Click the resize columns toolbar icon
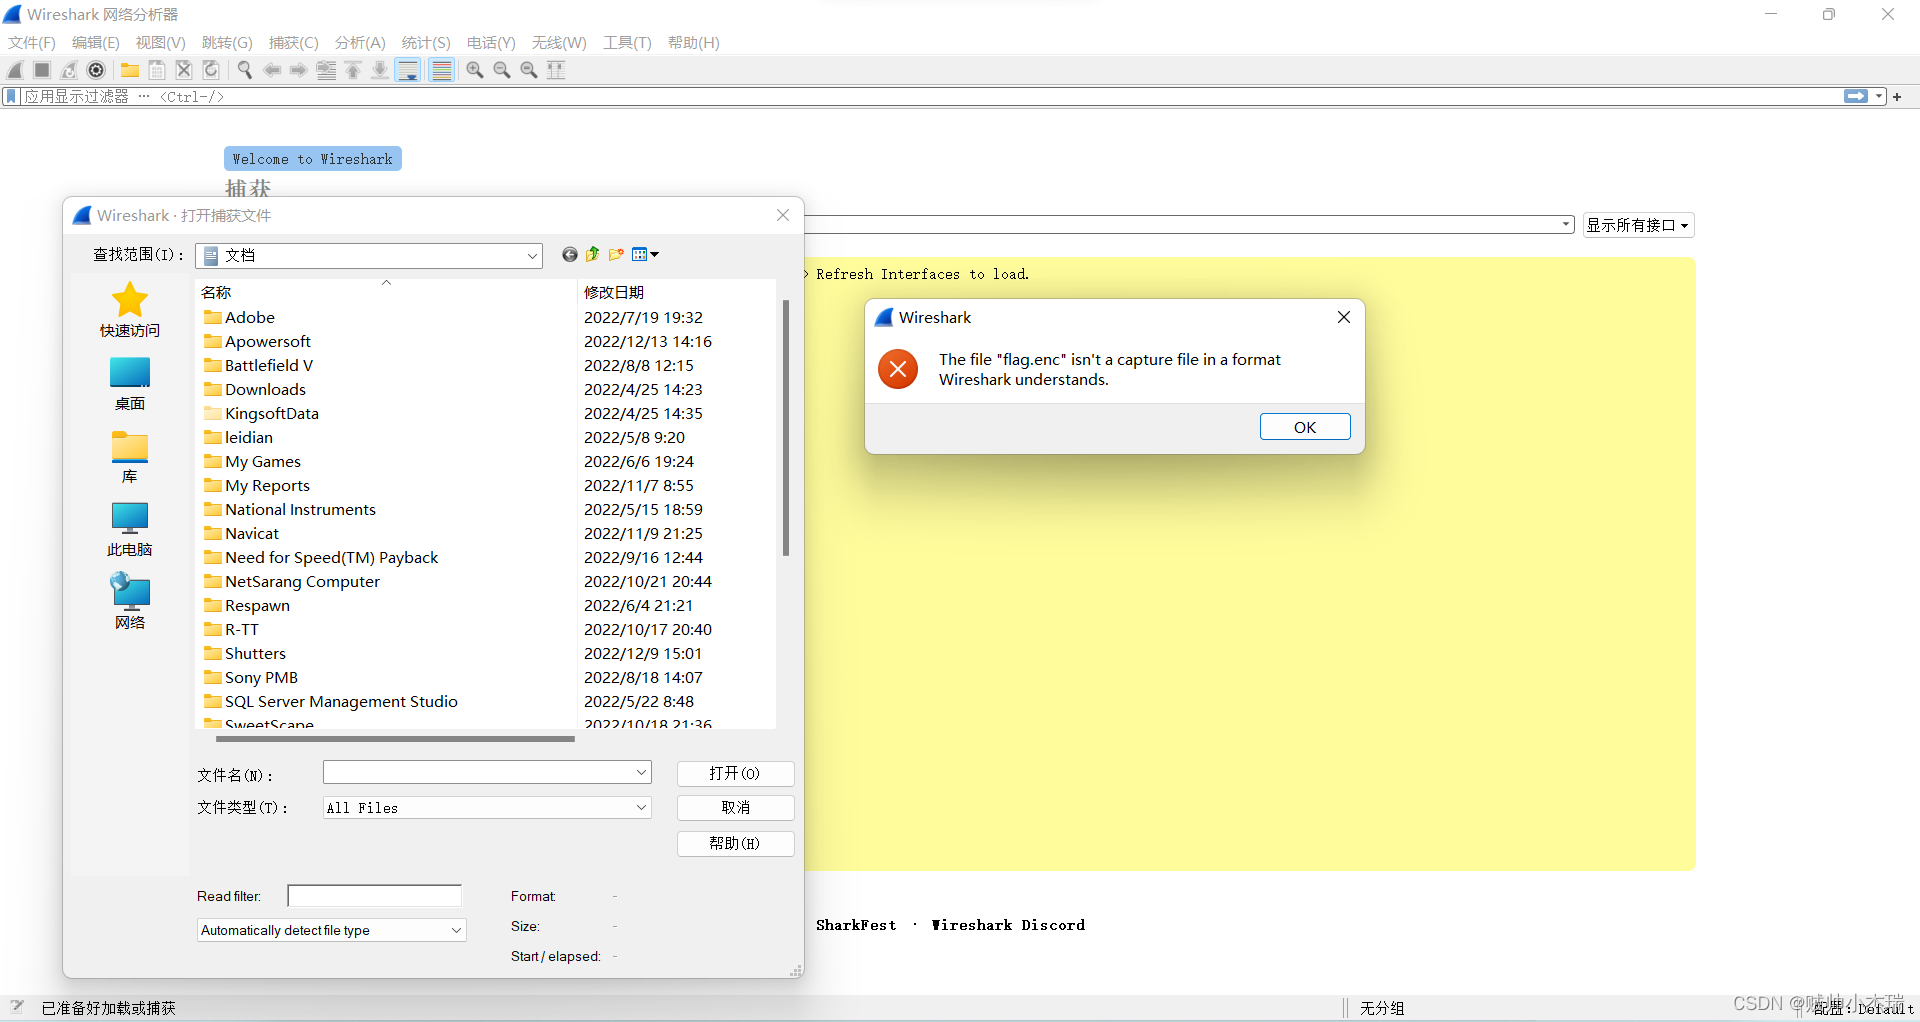This screenshot has height=1022, width=1920. point(556,70)
